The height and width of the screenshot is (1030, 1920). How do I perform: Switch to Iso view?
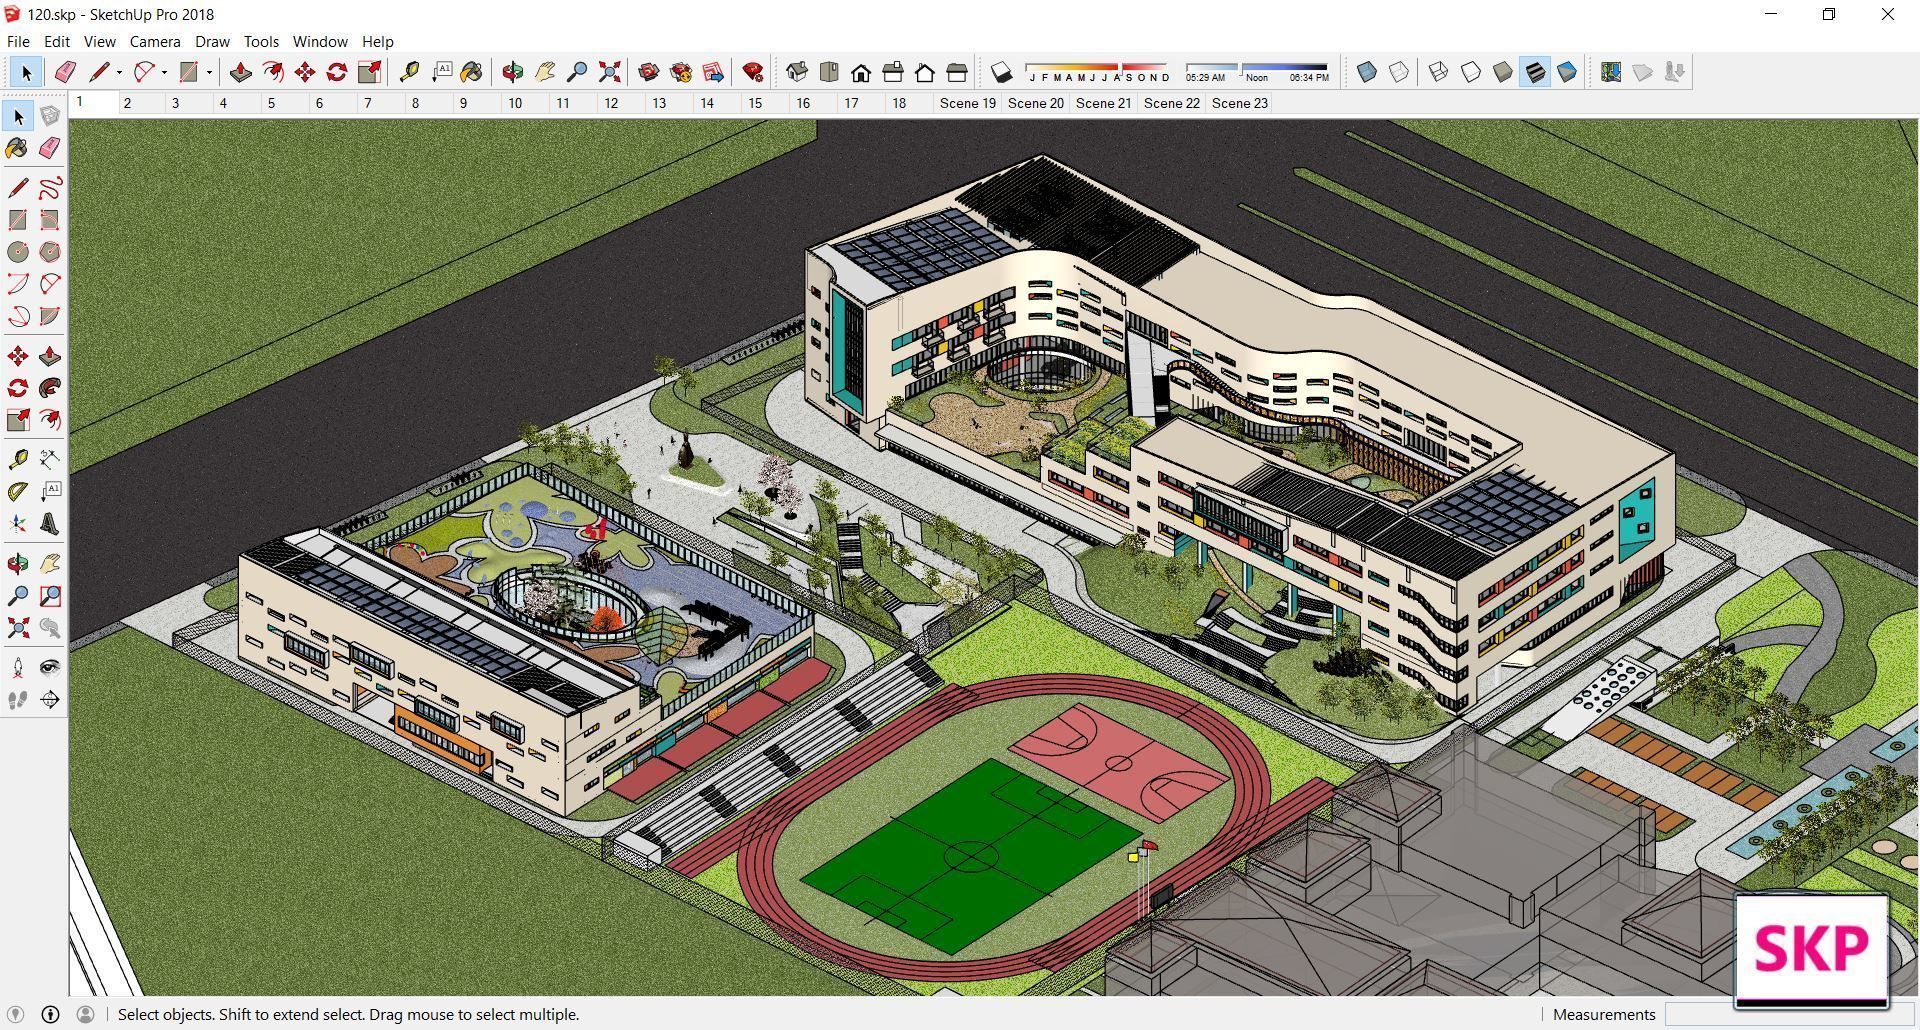pos(797,72)
